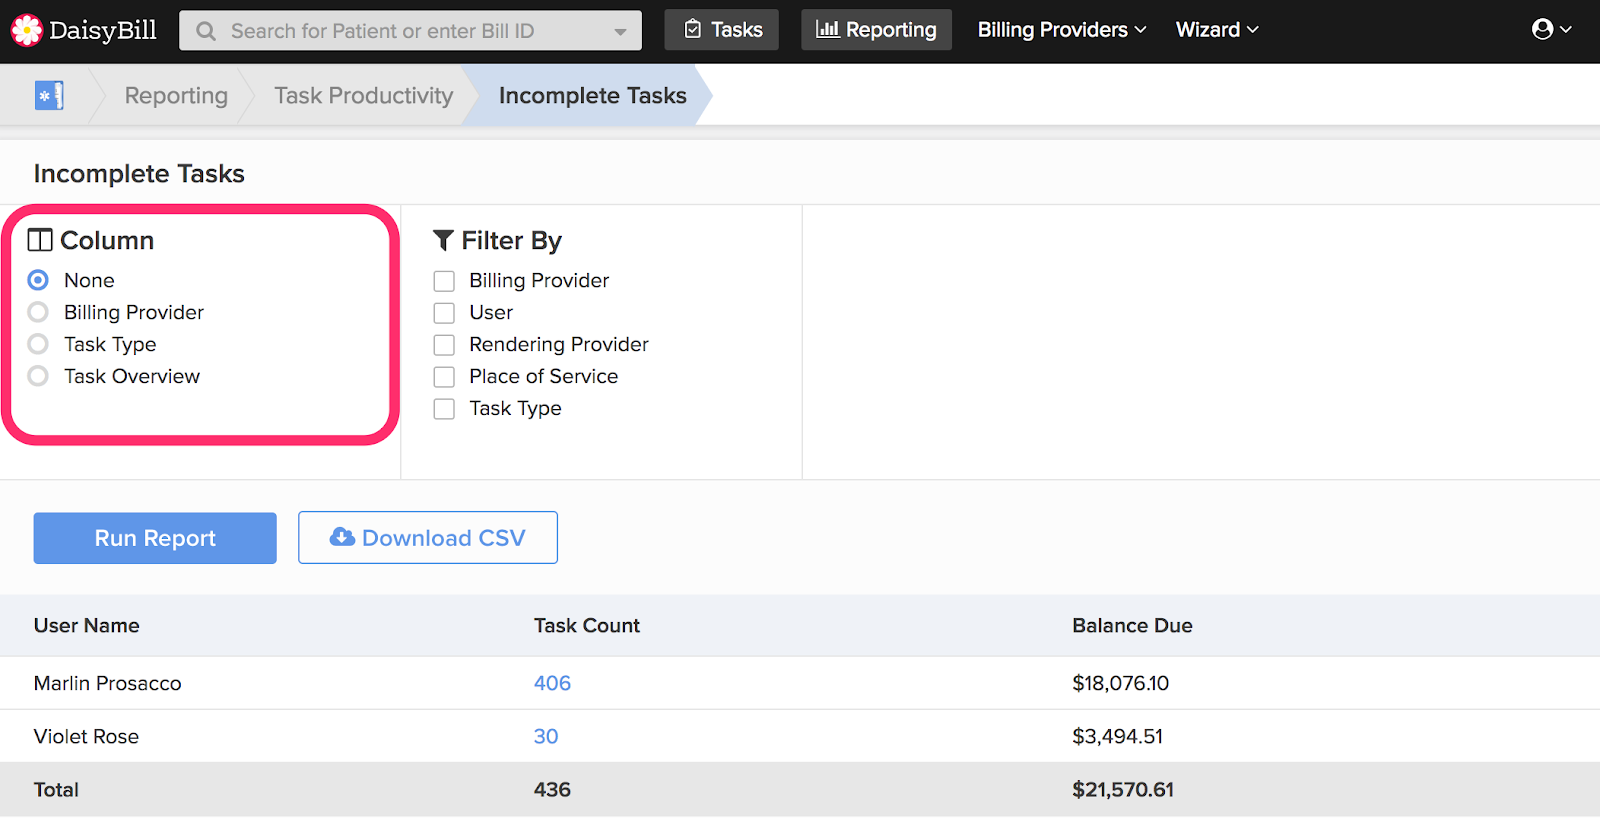Click the Column layout icon
Screen dimensions: 1600x818
40,241
